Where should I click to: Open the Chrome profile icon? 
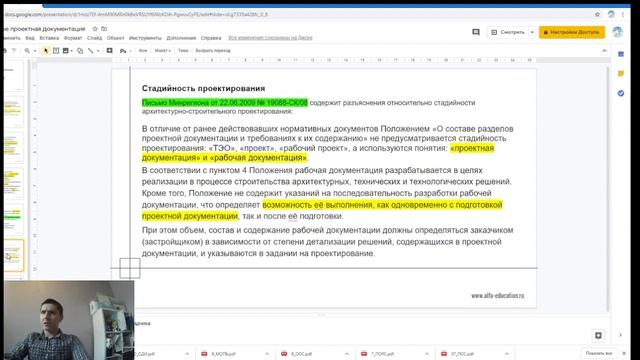pyautogui.click(x=611, y=14)
